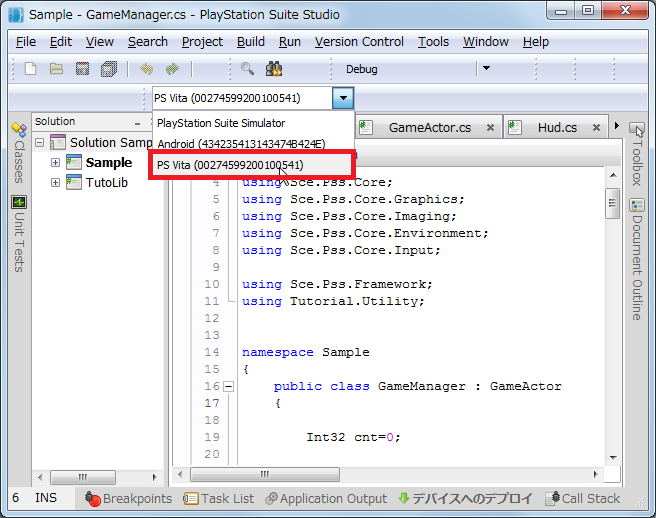Click the Save file toolbar icon
656x518 pixels.
point(83,69)
